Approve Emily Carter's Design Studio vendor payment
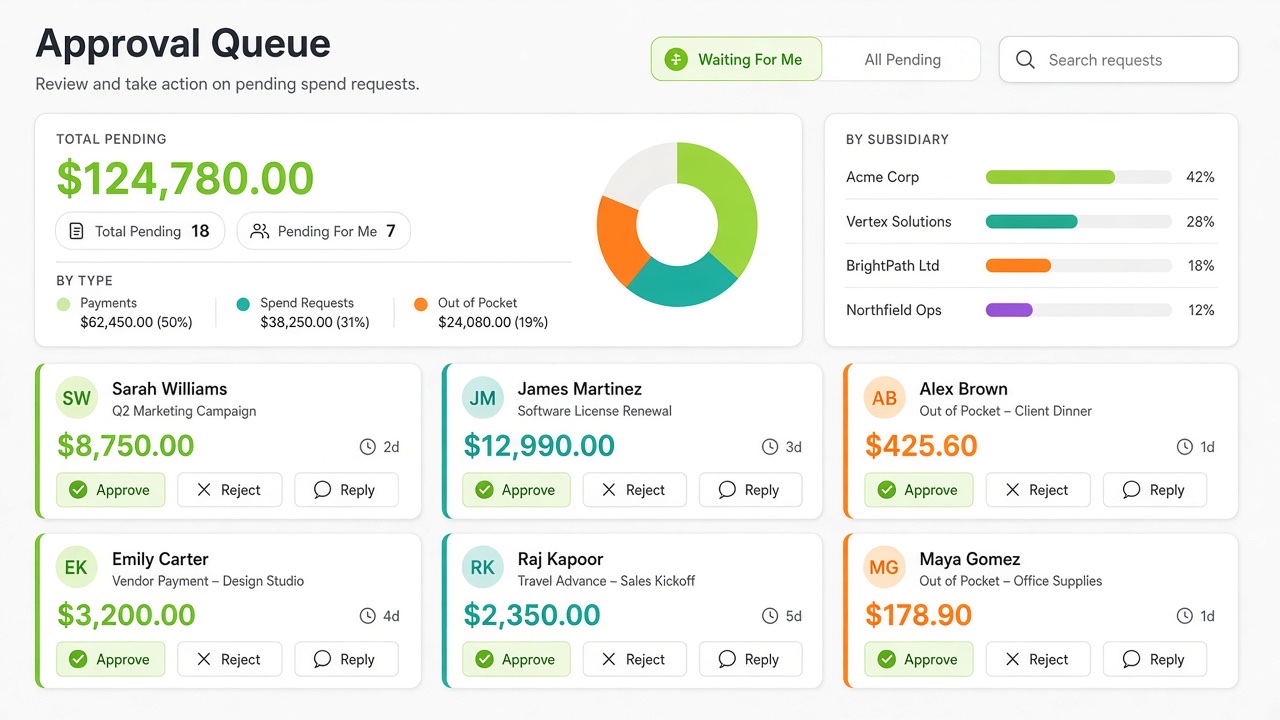The height and width of the screenshot is (720, 1280). (x=110, y=659)
